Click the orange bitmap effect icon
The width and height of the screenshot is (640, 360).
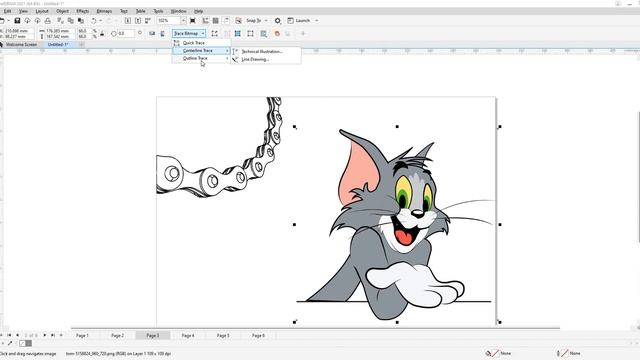click(277, 33)
